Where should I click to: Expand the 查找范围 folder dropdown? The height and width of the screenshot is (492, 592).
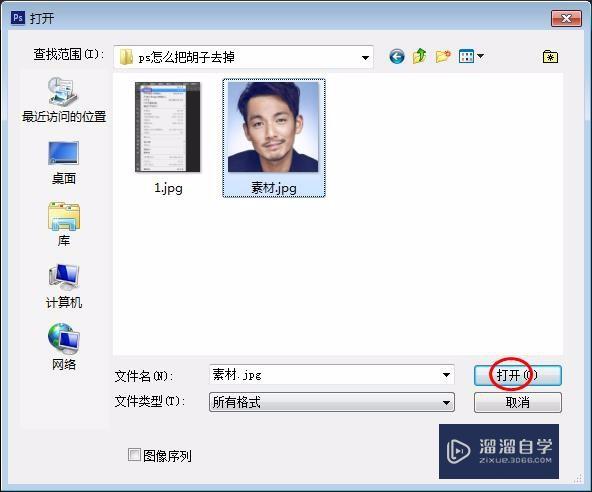pos(365,57)
